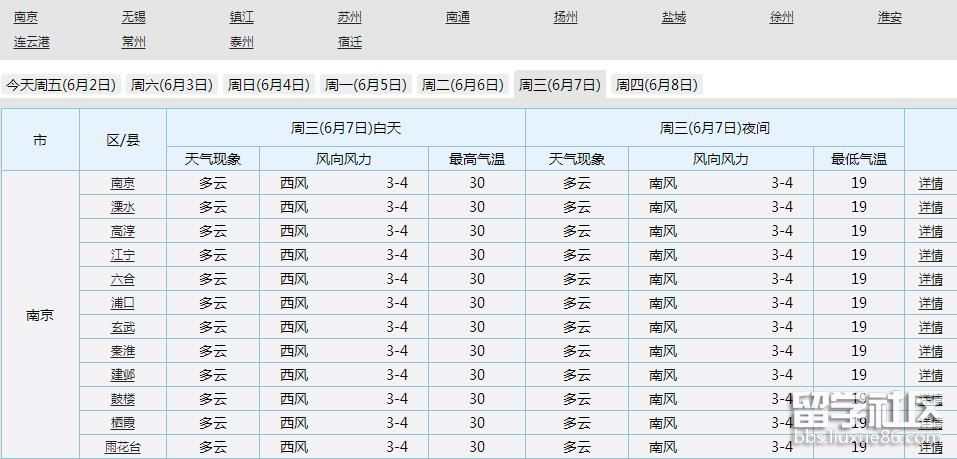957x459 pixels.
Task: View 详情 for the 高淳 row
Action: pos(931,231)
